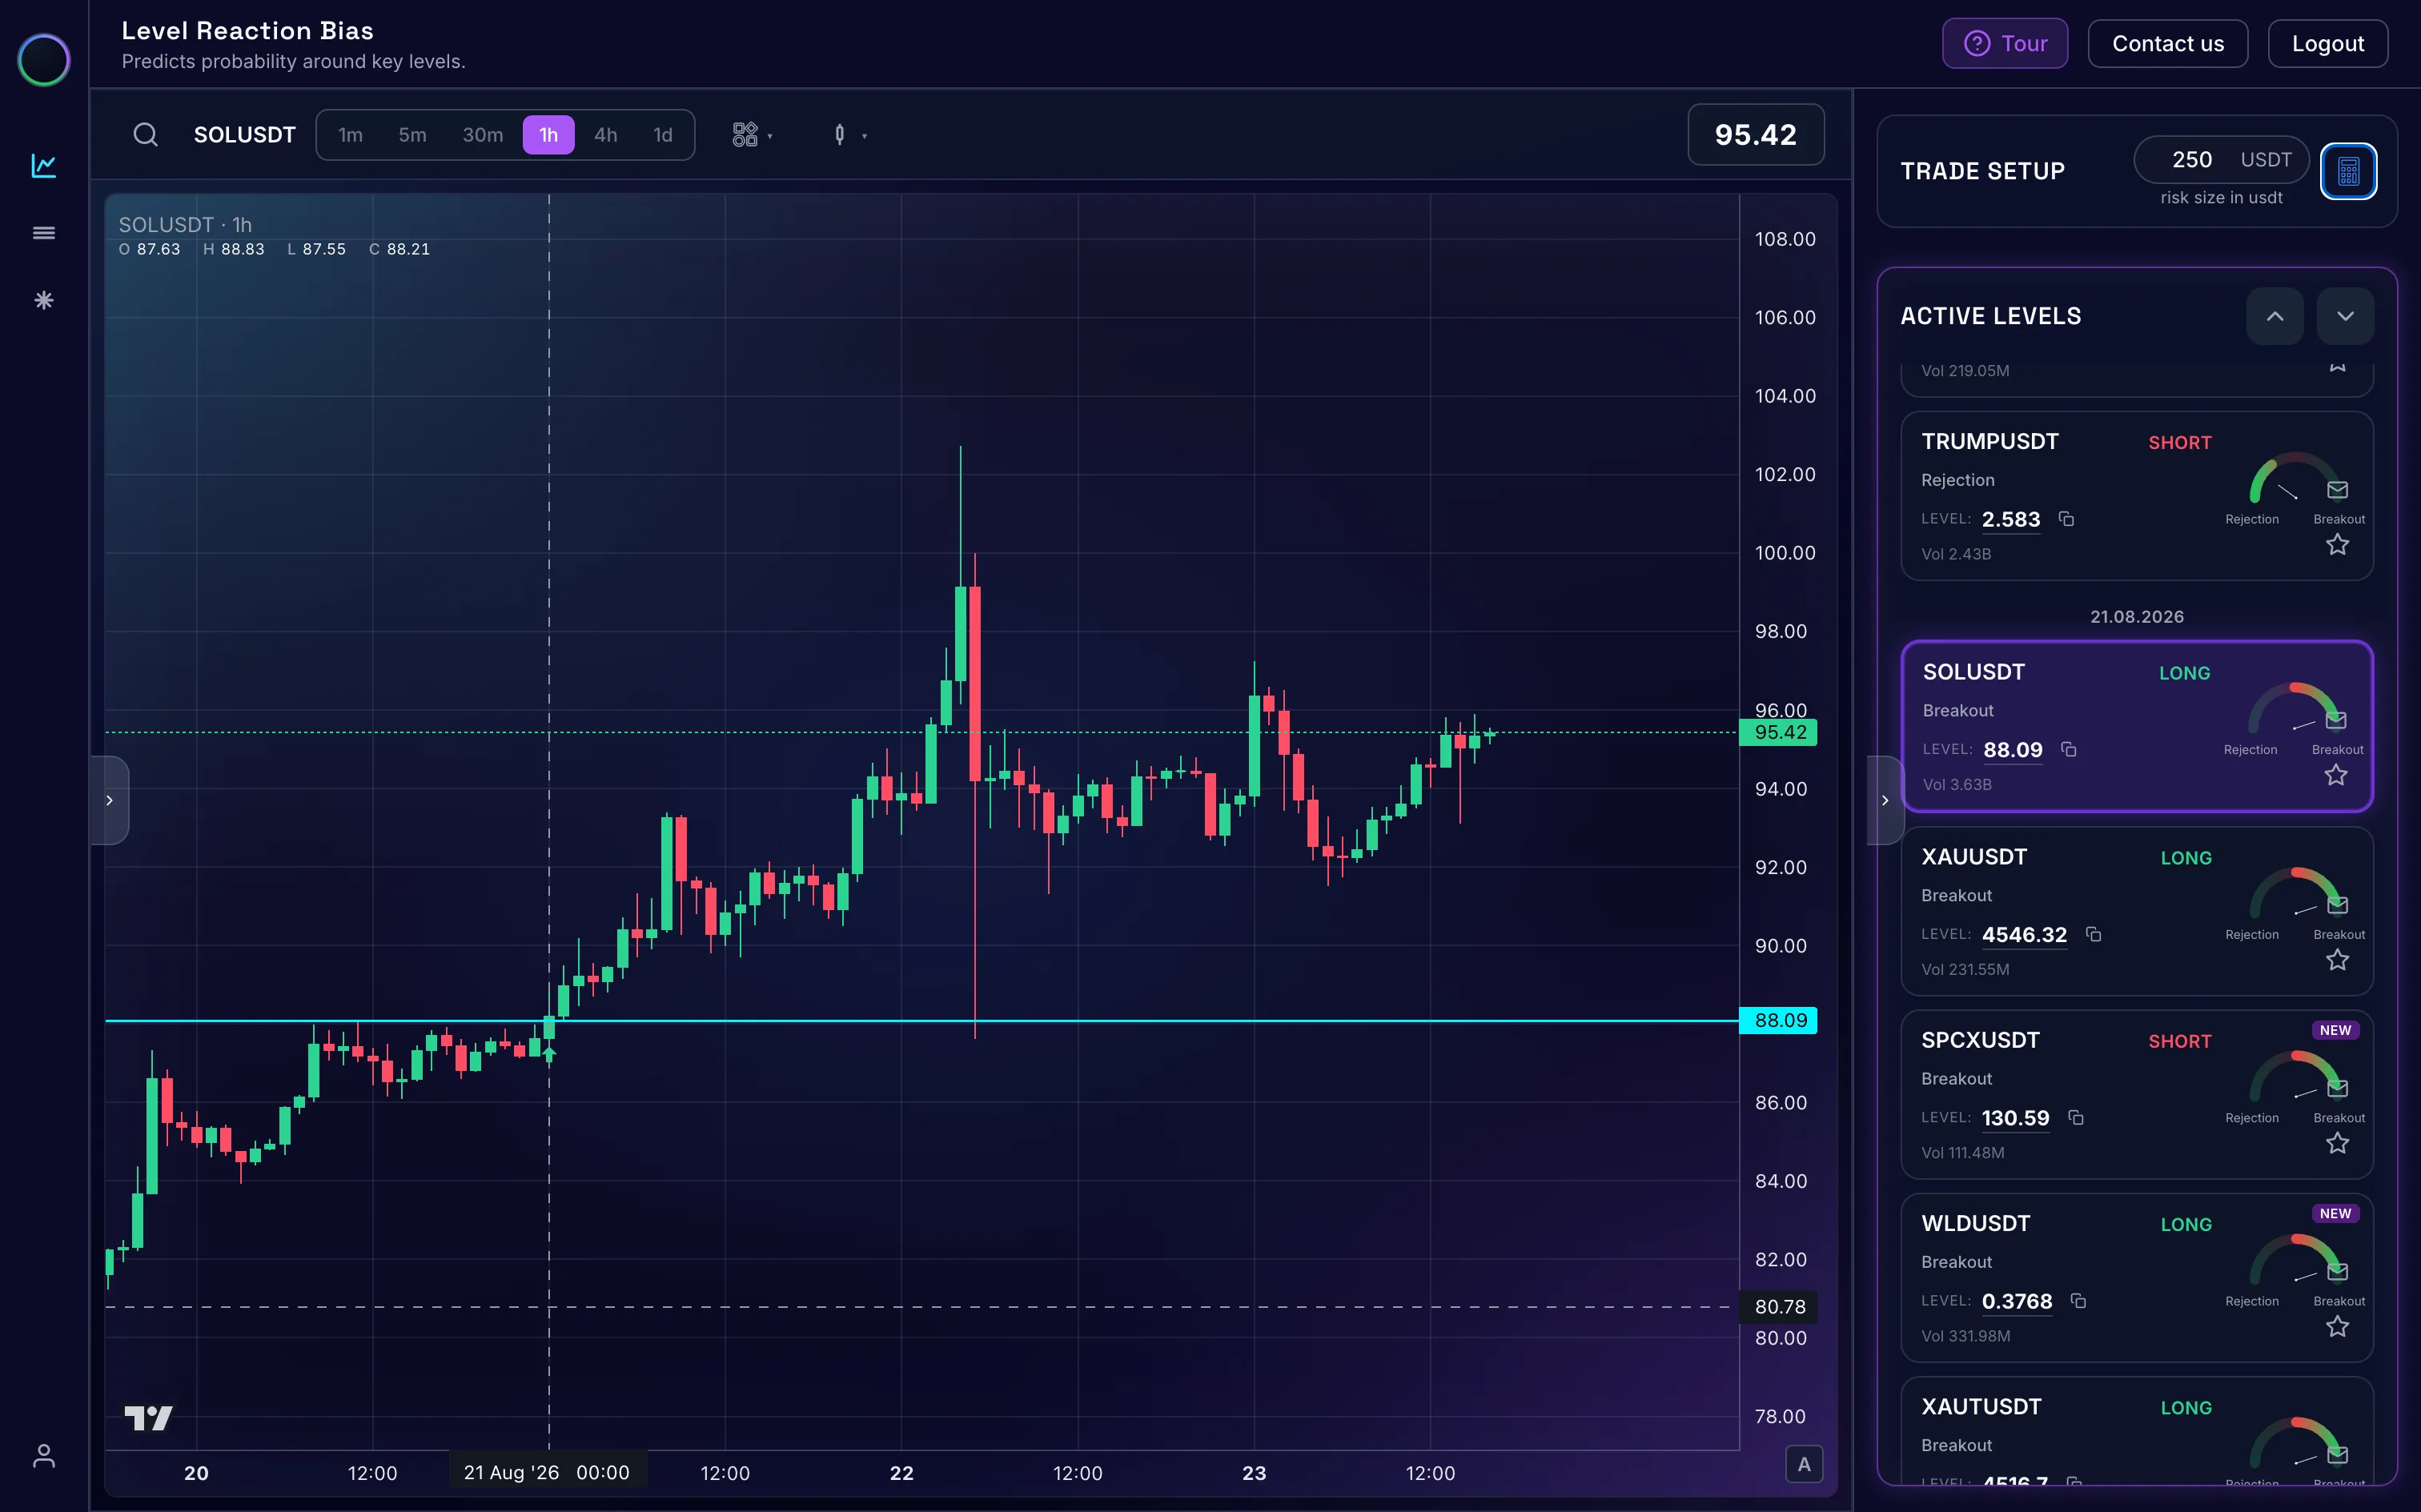Click the symbol search magnifier icon
This screenshot has width=2421, height=1512.
pyautogui.click(x=146, y=135)
